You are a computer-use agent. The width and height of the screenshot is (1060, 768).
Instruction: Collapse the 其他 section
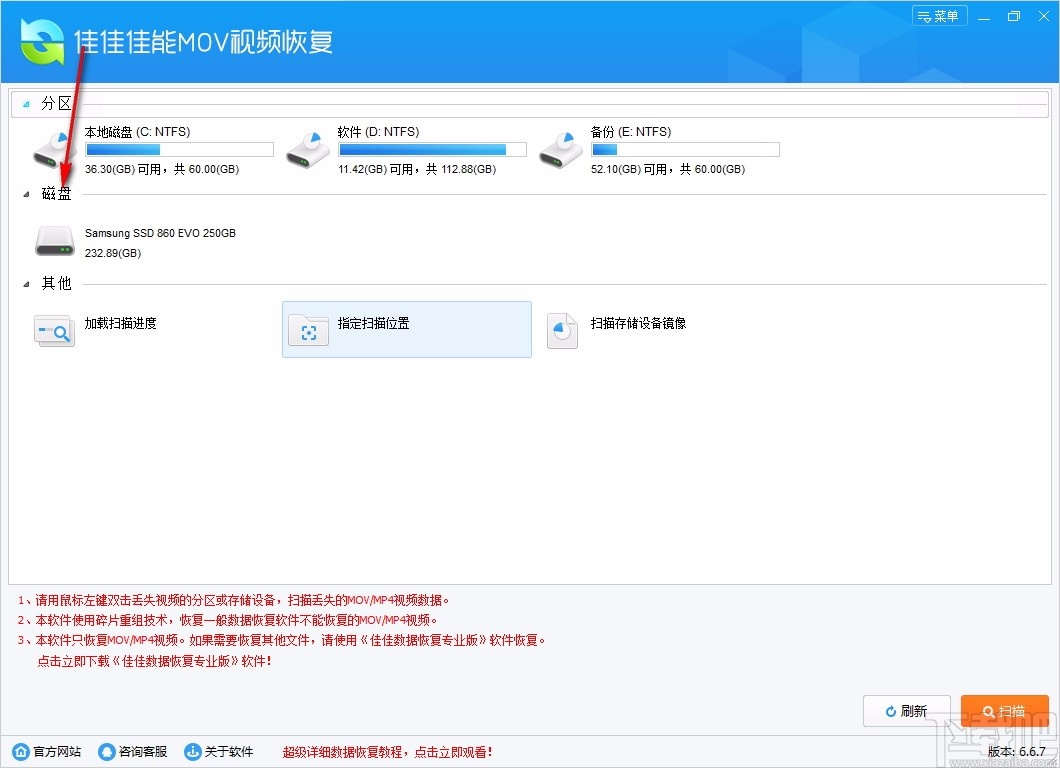click(x=24, y=283)
